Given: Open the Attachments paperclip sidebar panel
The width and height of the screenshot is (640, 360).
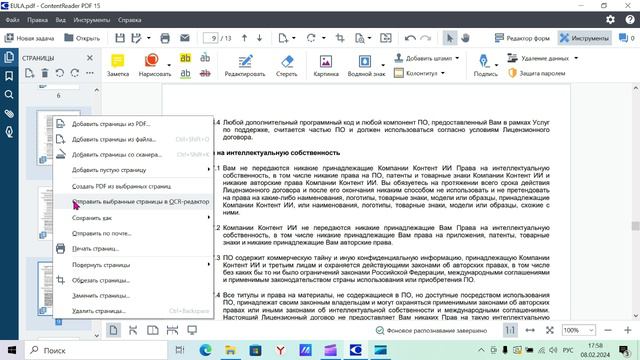Looking at the screenshot, I should coord(9,113).
